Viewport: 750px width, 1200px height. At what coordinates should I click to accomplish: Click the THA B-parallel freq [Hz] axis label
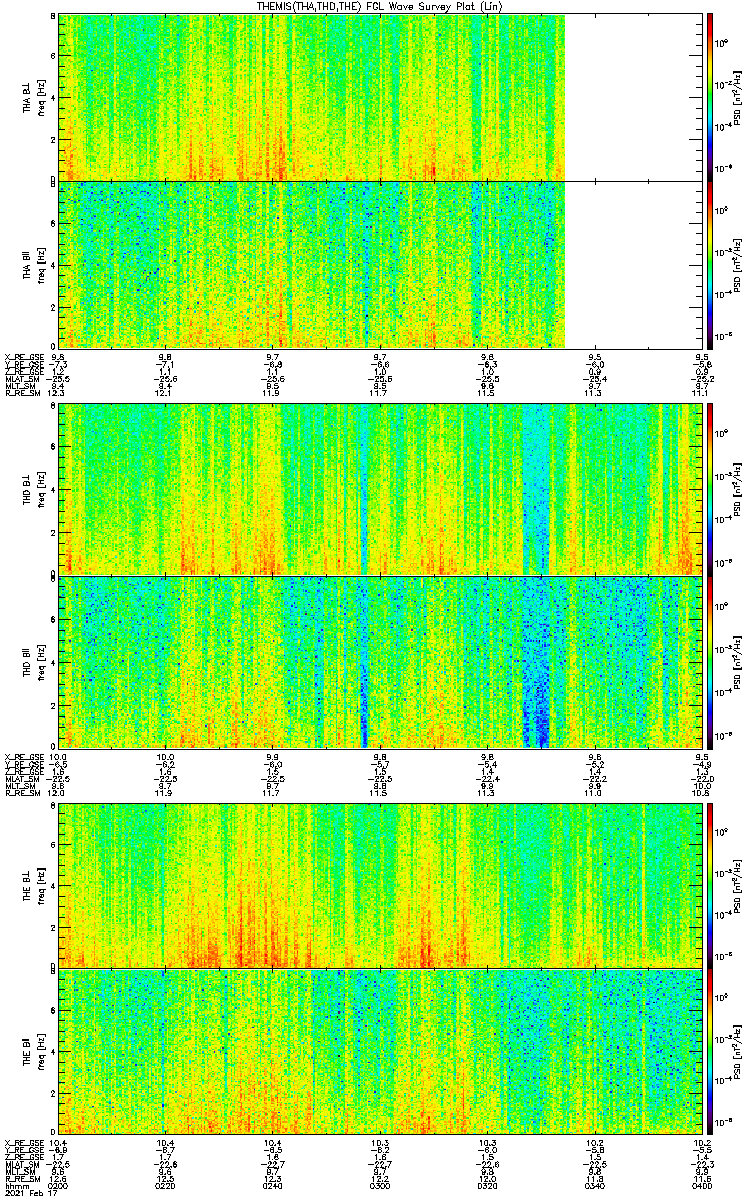(40, 264)
